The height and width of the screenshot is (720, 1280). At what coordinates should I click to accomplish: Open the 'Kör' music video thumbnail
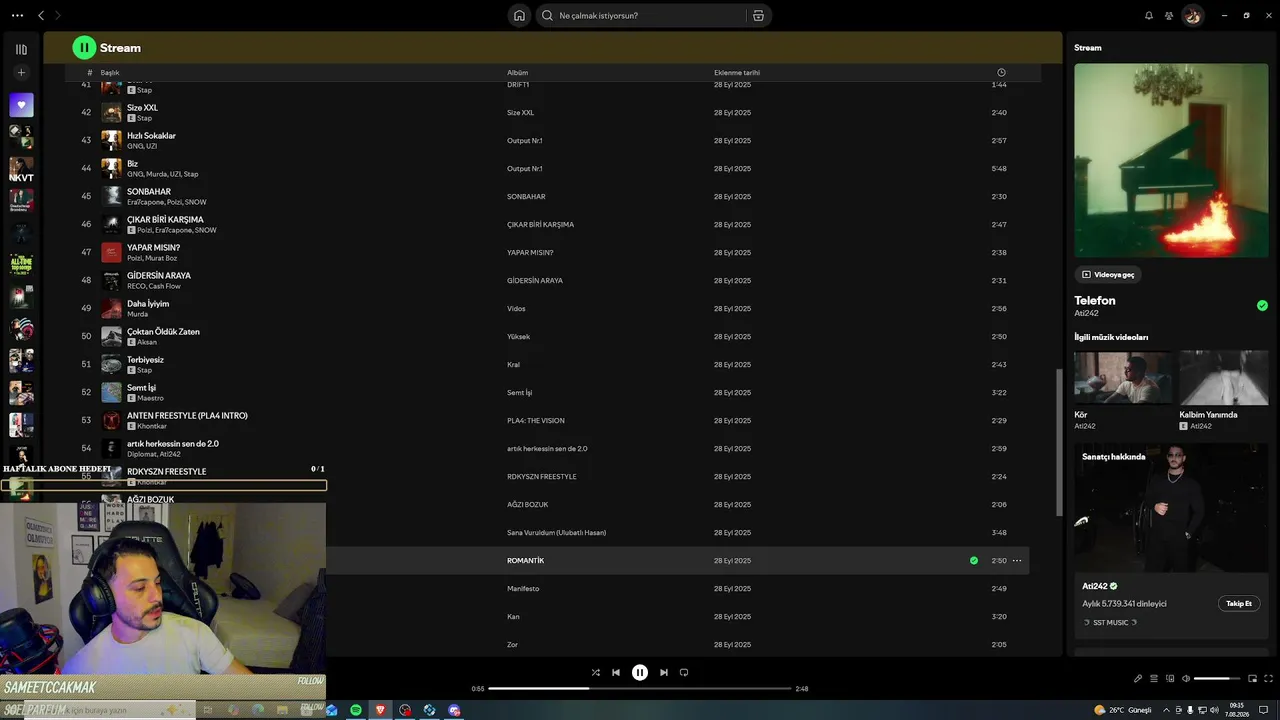[1123, 377]
